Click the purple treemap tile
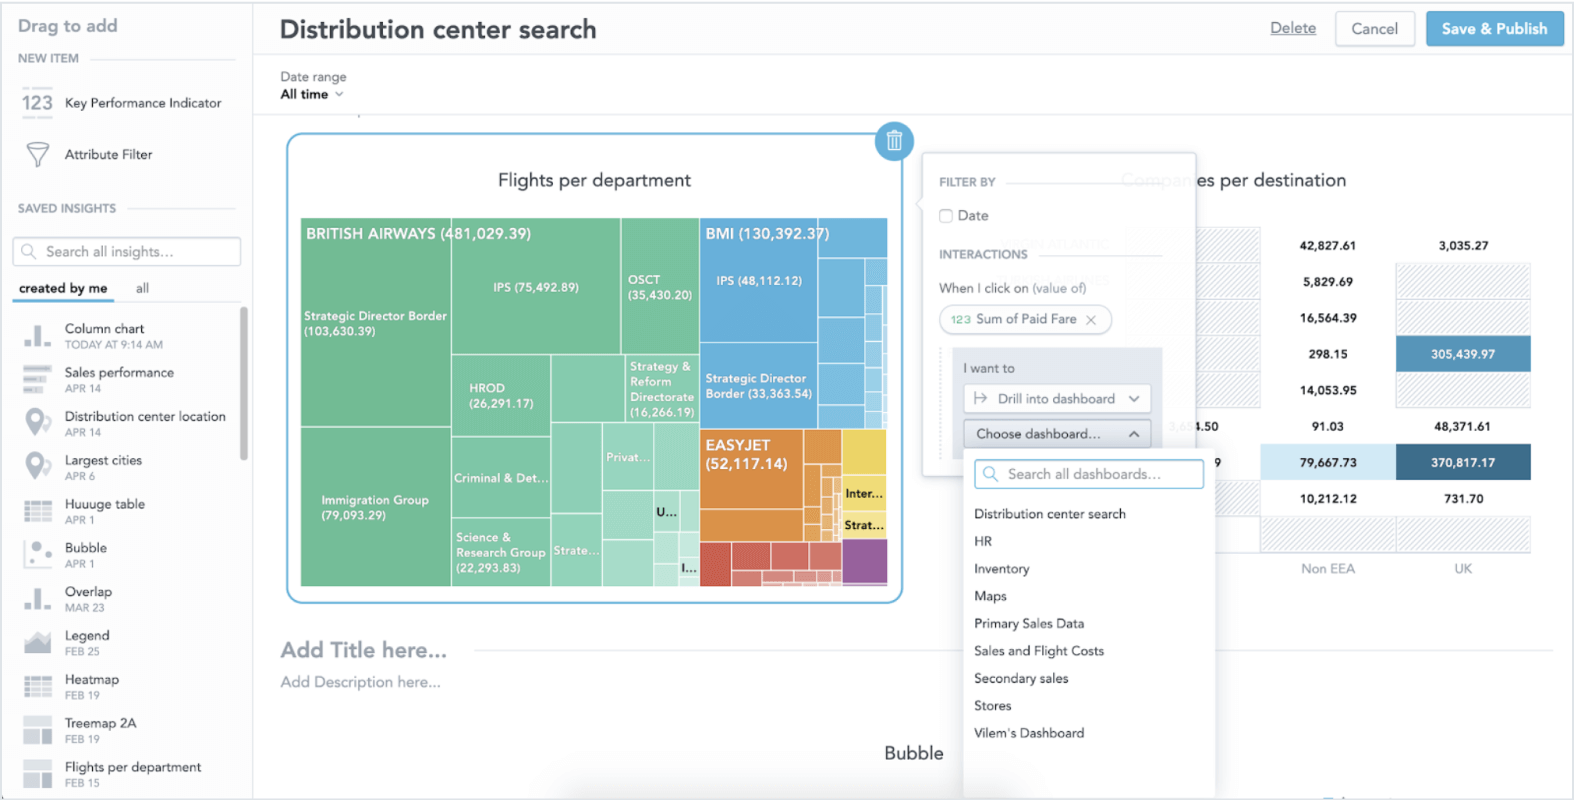The width and height of the screenshot is (1574, 800). (864, 562)
